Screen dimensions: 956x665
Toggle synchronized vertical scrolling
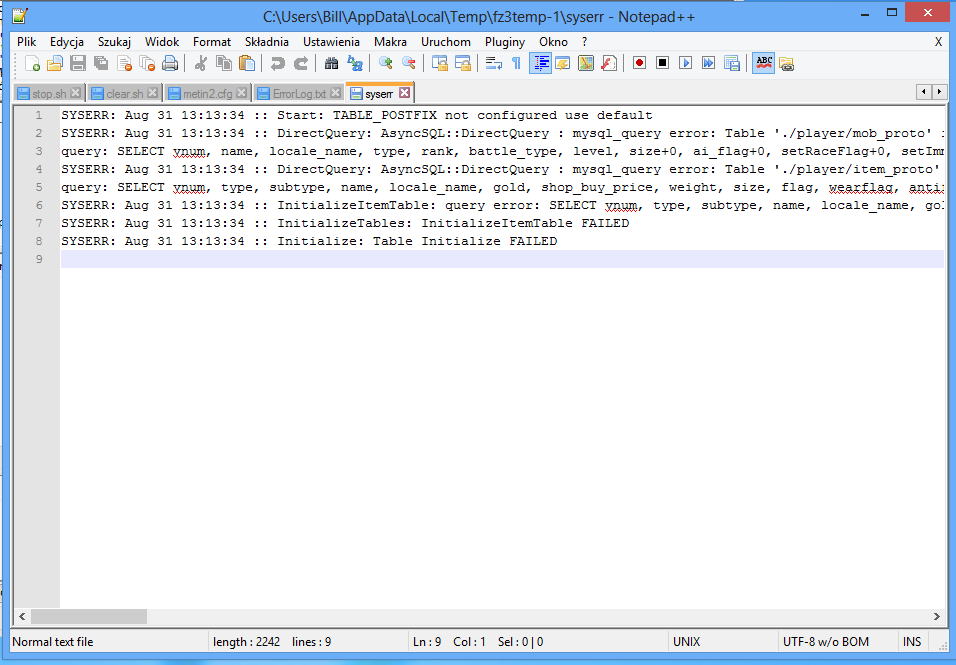(x=440, y=63)
